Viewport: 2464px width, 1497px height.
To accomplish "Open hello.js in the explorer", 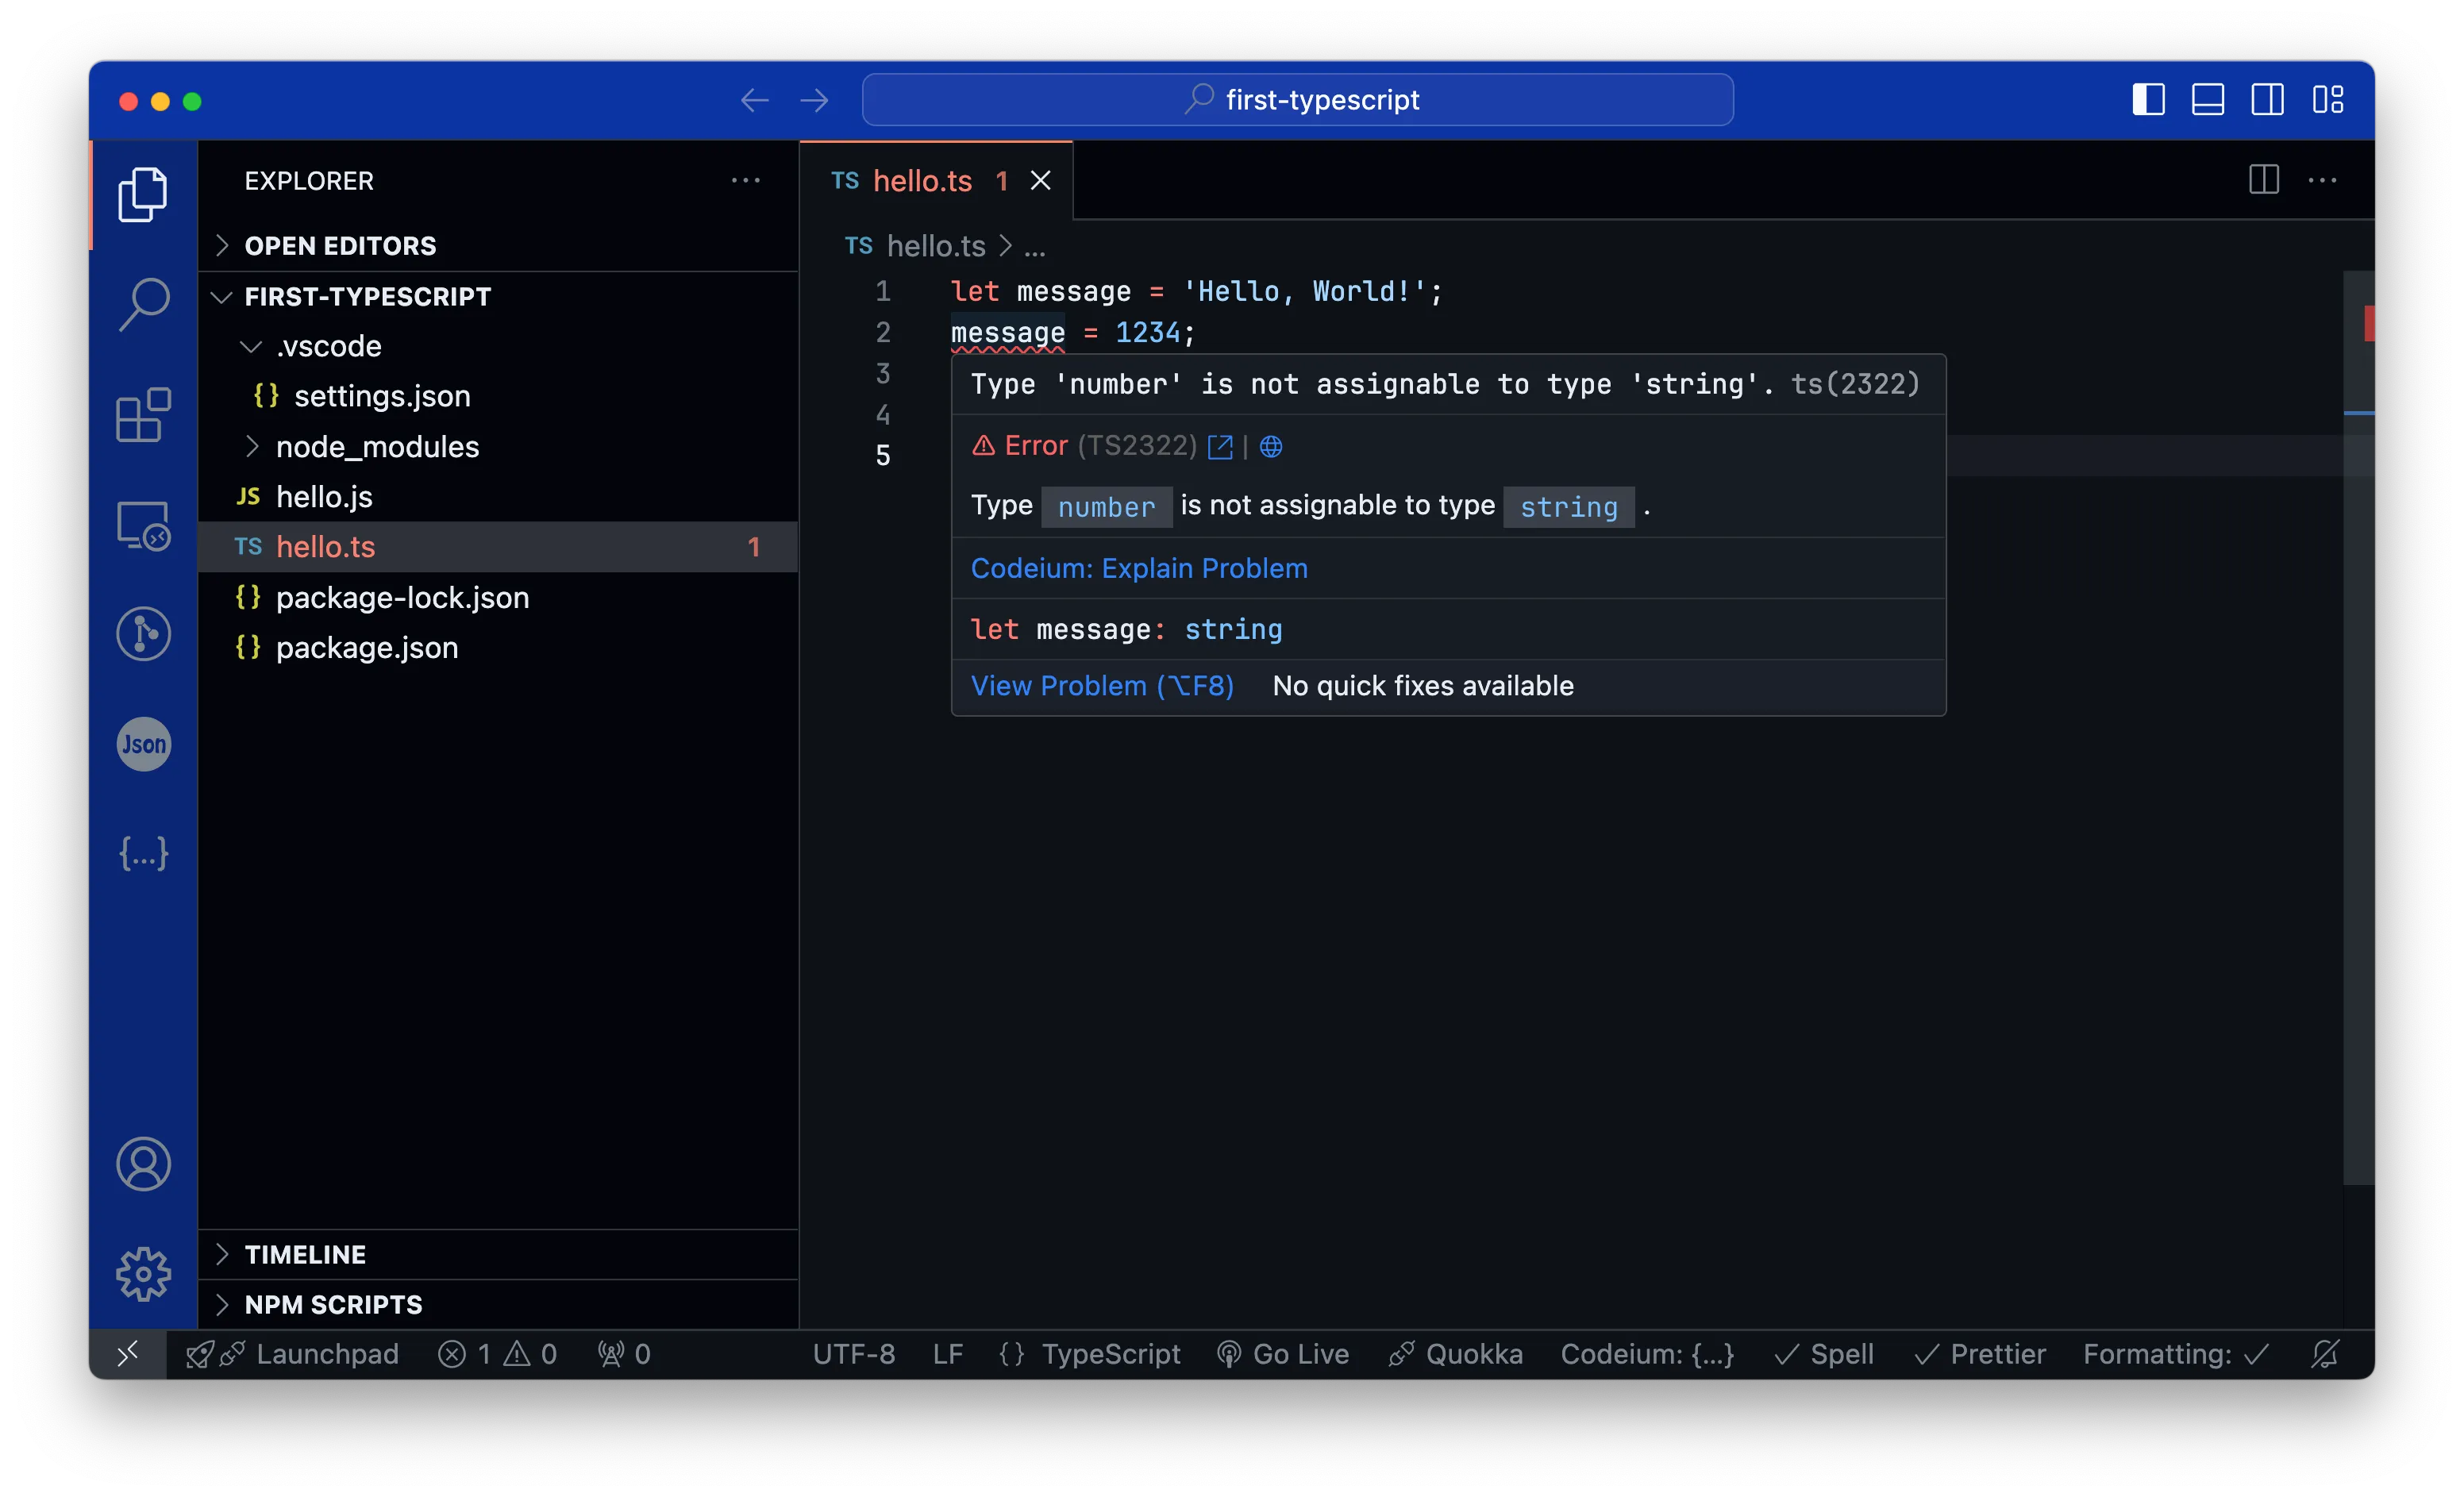I will (498, 497).
